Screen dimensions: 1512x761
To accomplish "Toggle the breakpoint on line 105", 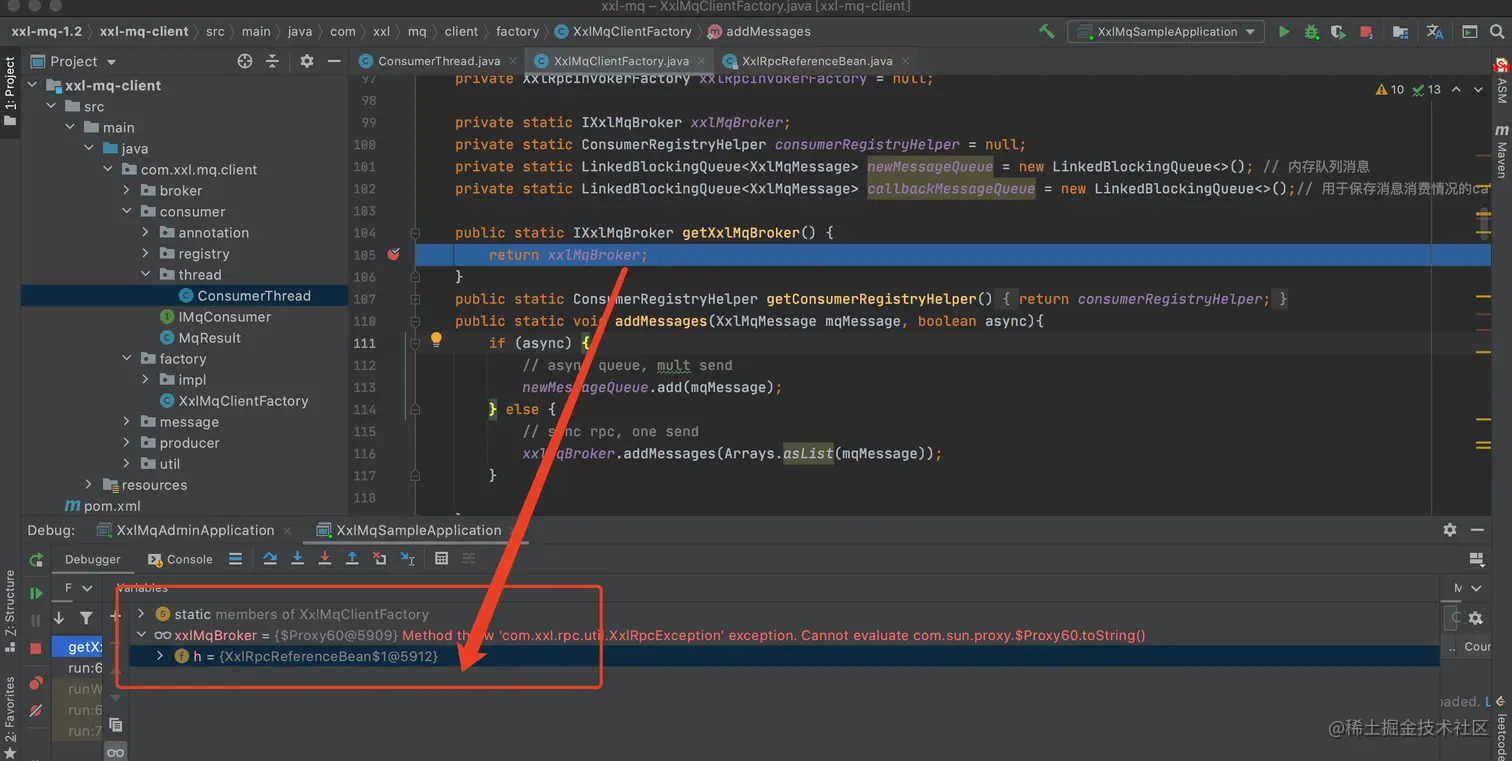I will [x=393, y=255].
